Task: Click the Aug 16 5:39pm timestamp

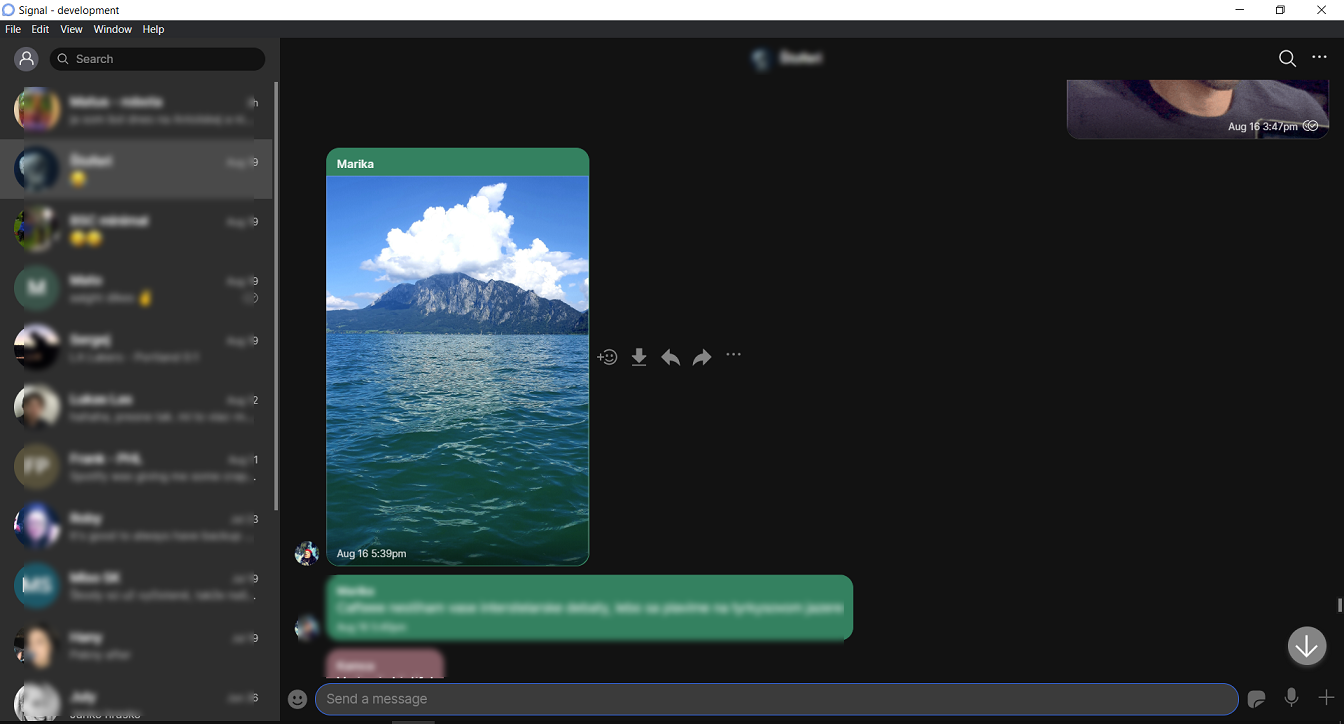Action: pyautogui.click(x=372, y=553)
